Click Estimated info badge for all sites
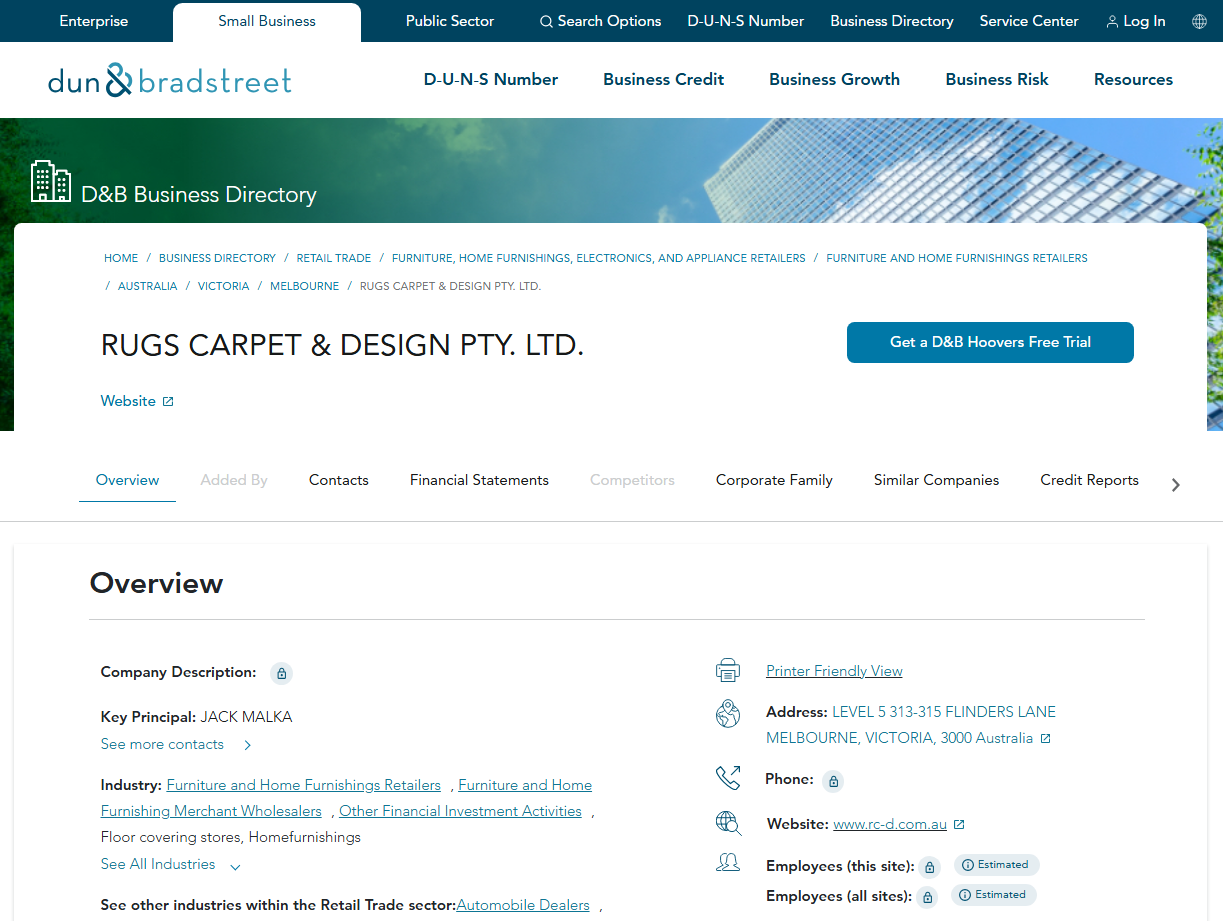The image size is (1223, 921). point(994,895)
